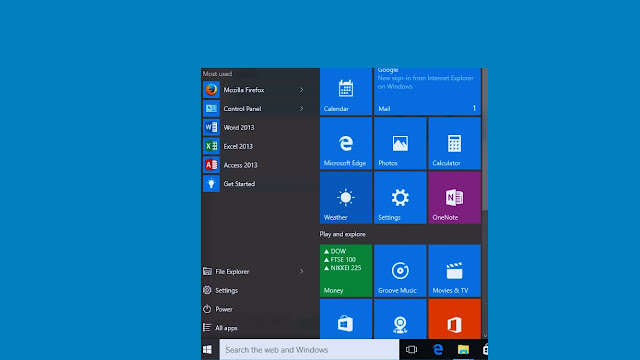Open the Weather tile
The height and width of the screenshot is (360, 640).
coord(346,198)
